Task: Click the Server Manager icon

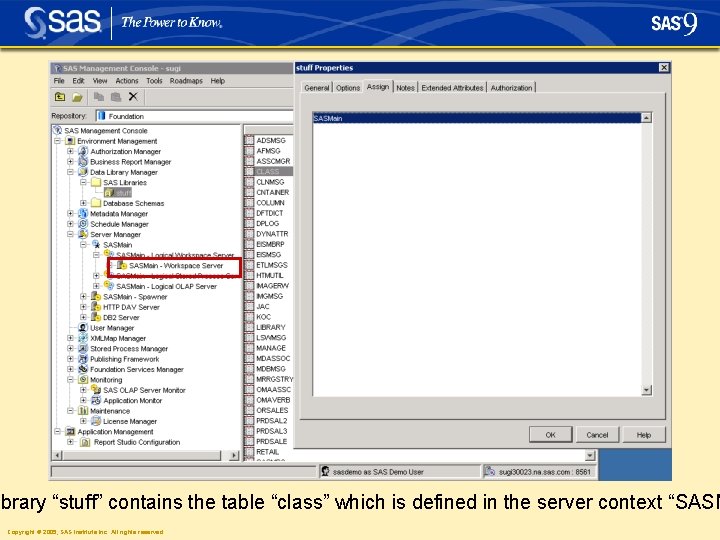Action: [x=83, y=234]
